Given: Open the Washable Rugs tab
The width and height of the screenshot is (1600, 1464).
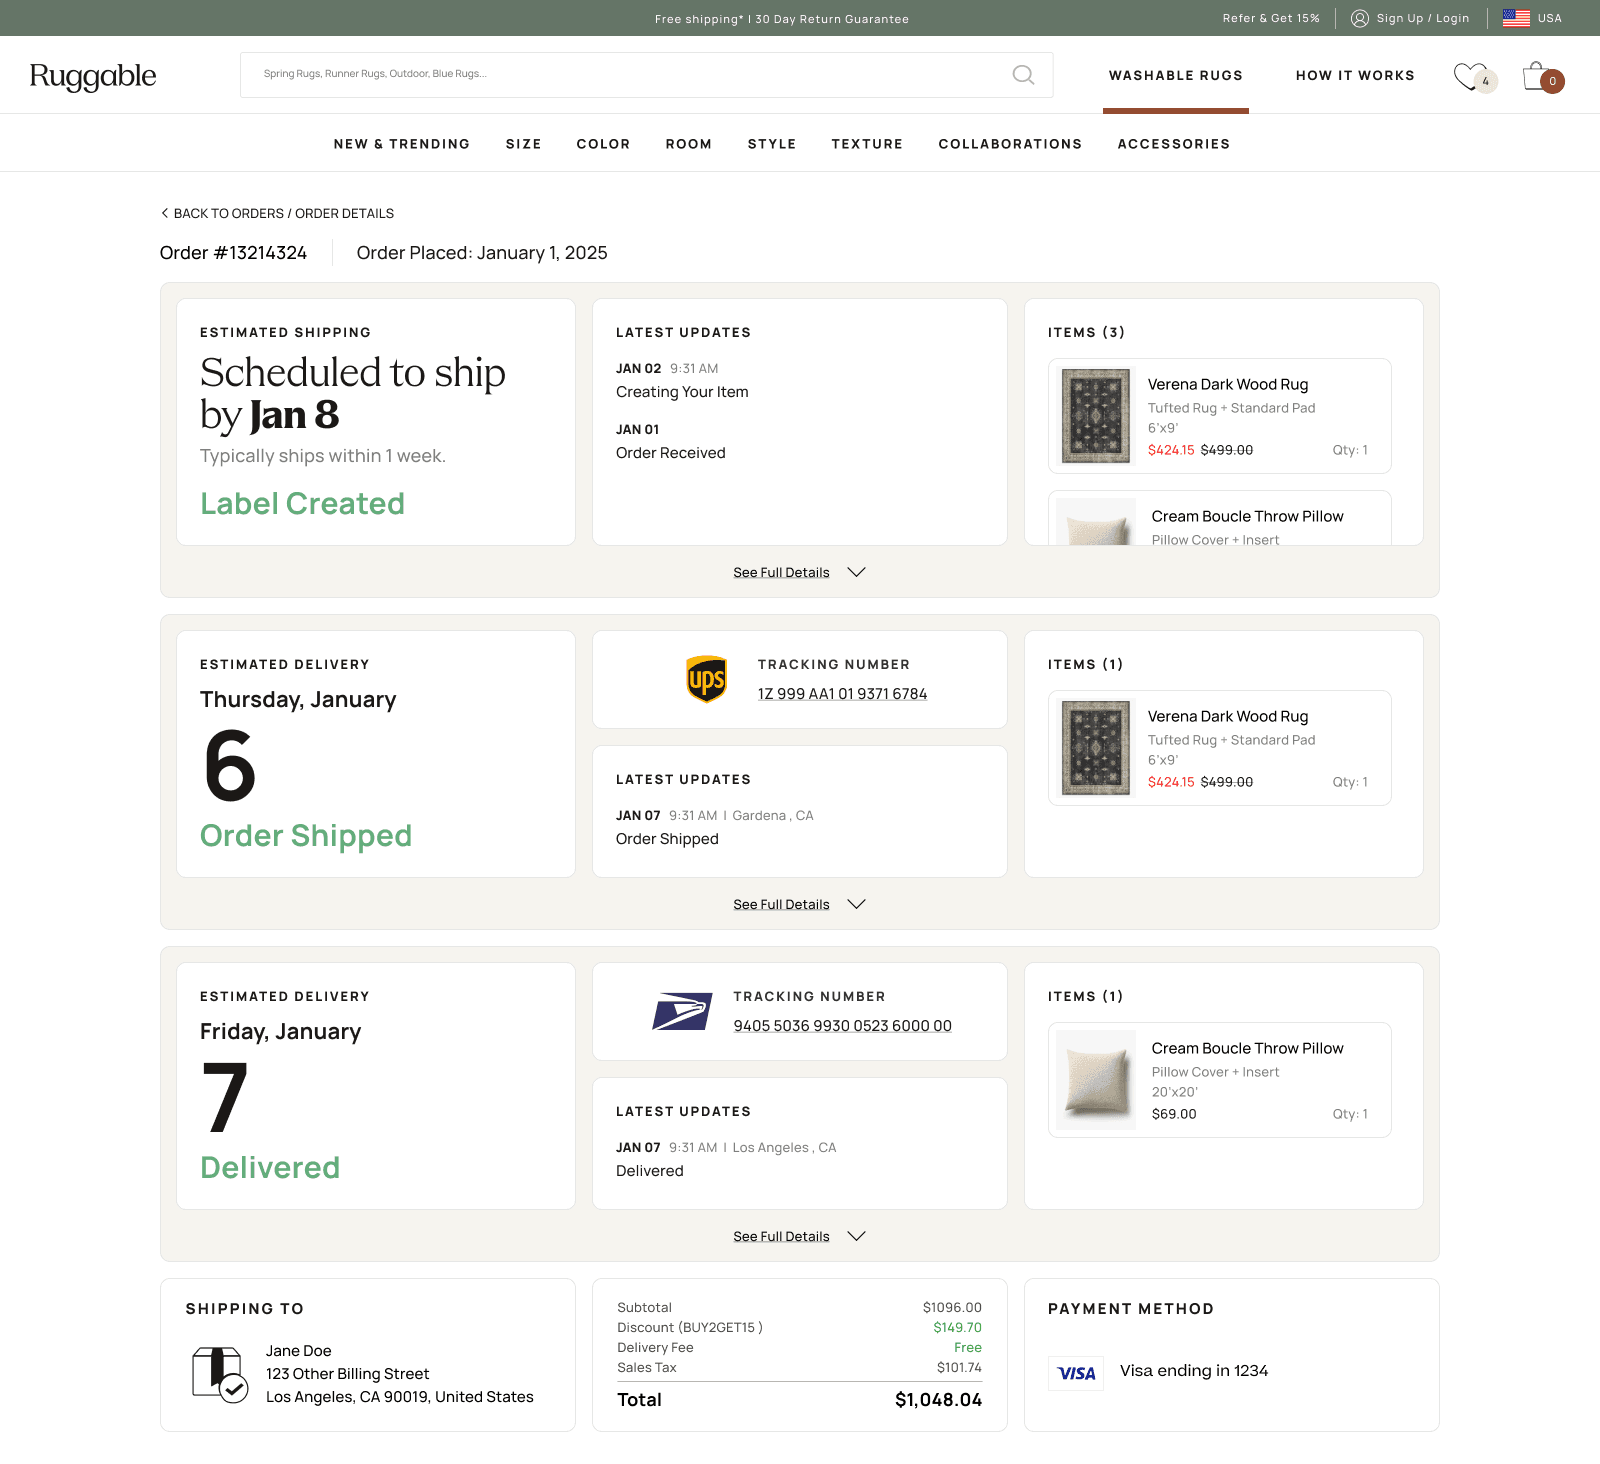Looking at the screenshot, I should point(1176,75).
